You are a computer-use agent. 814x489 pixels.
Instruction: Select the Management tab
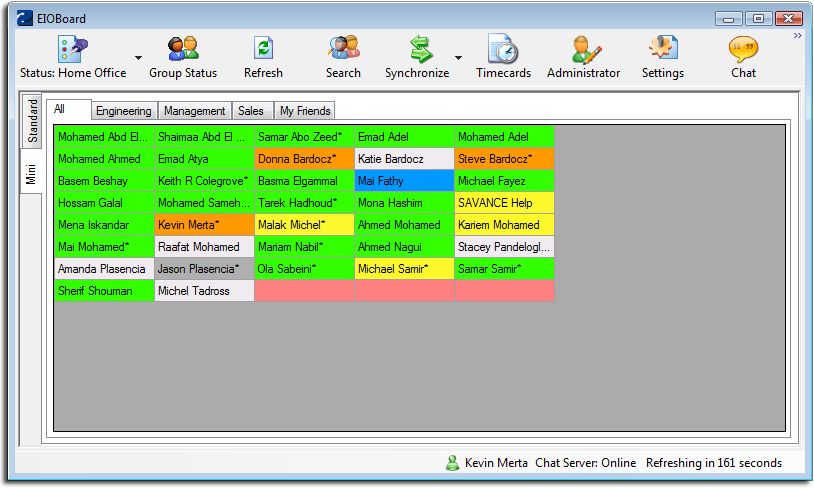tap(195, 111)
